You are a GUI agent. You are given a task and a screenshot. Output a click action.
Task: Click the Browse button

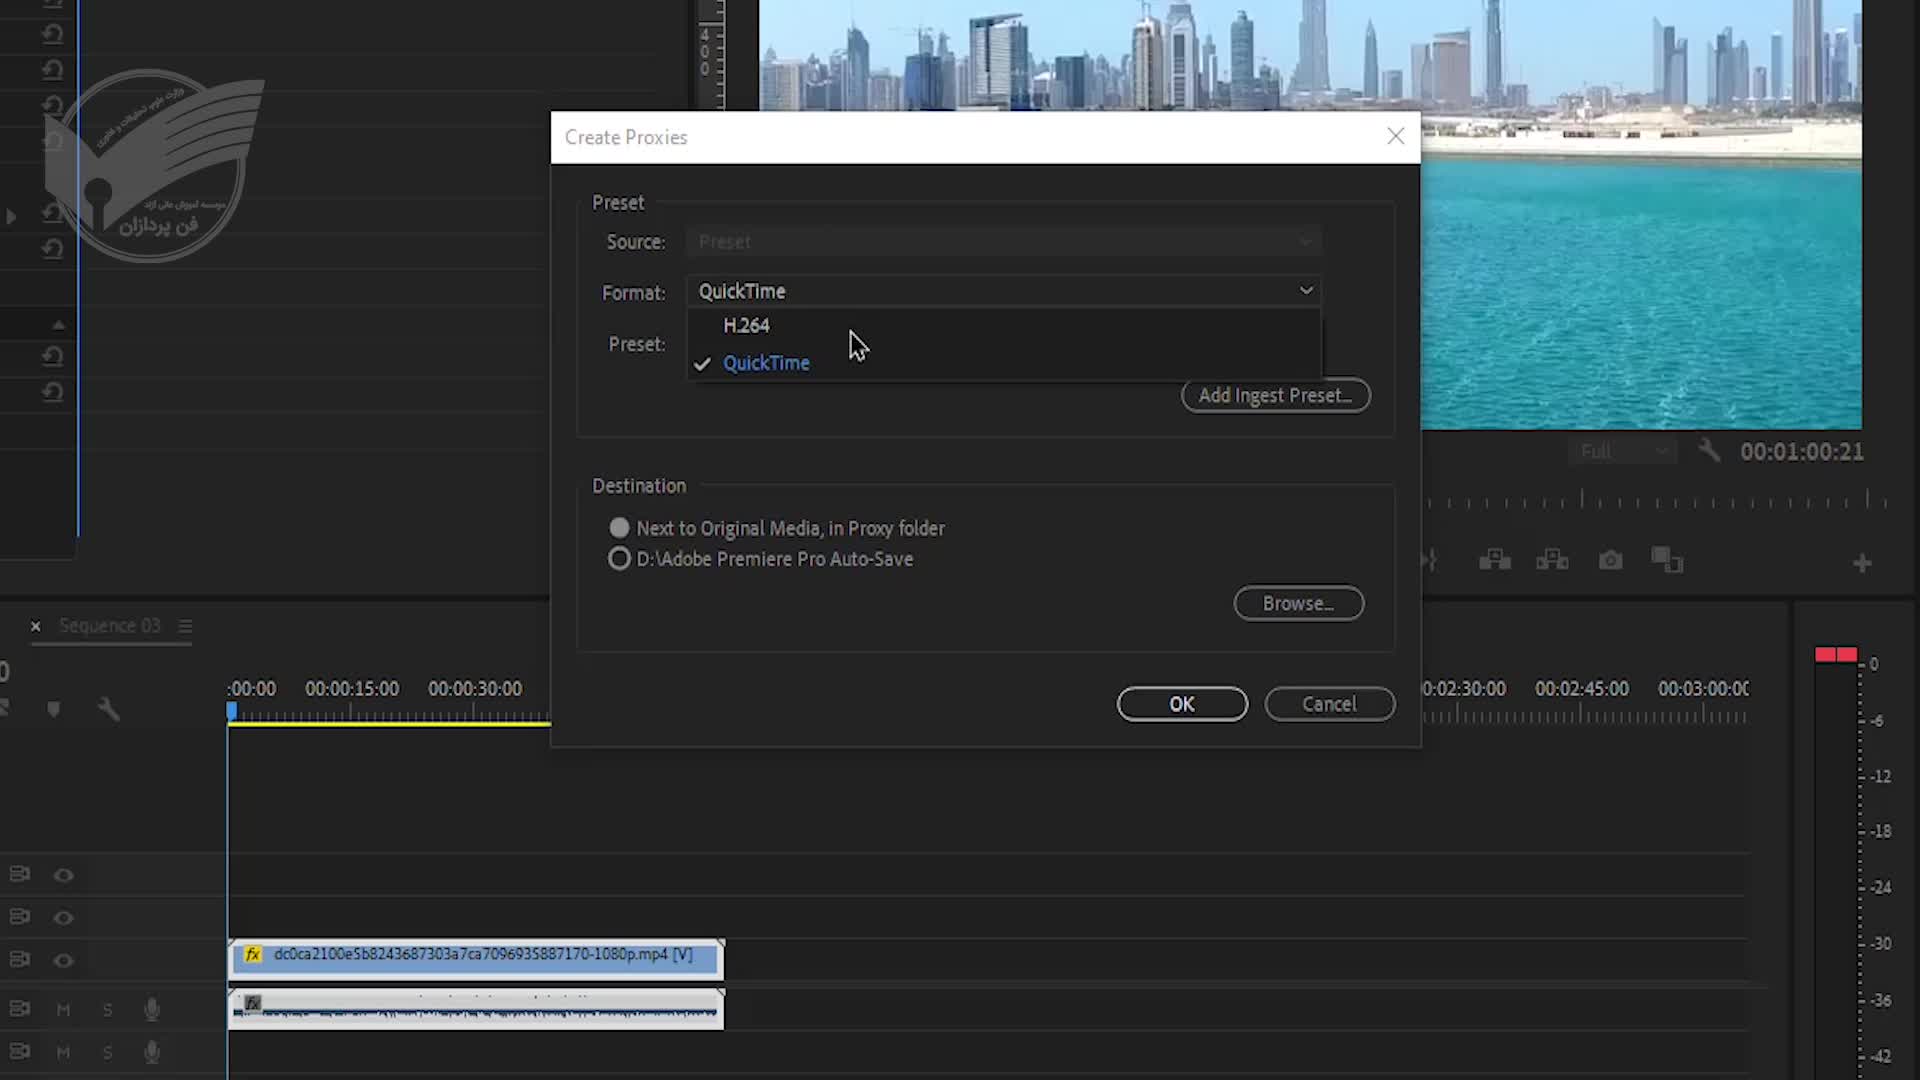[x=1298, y=604]
